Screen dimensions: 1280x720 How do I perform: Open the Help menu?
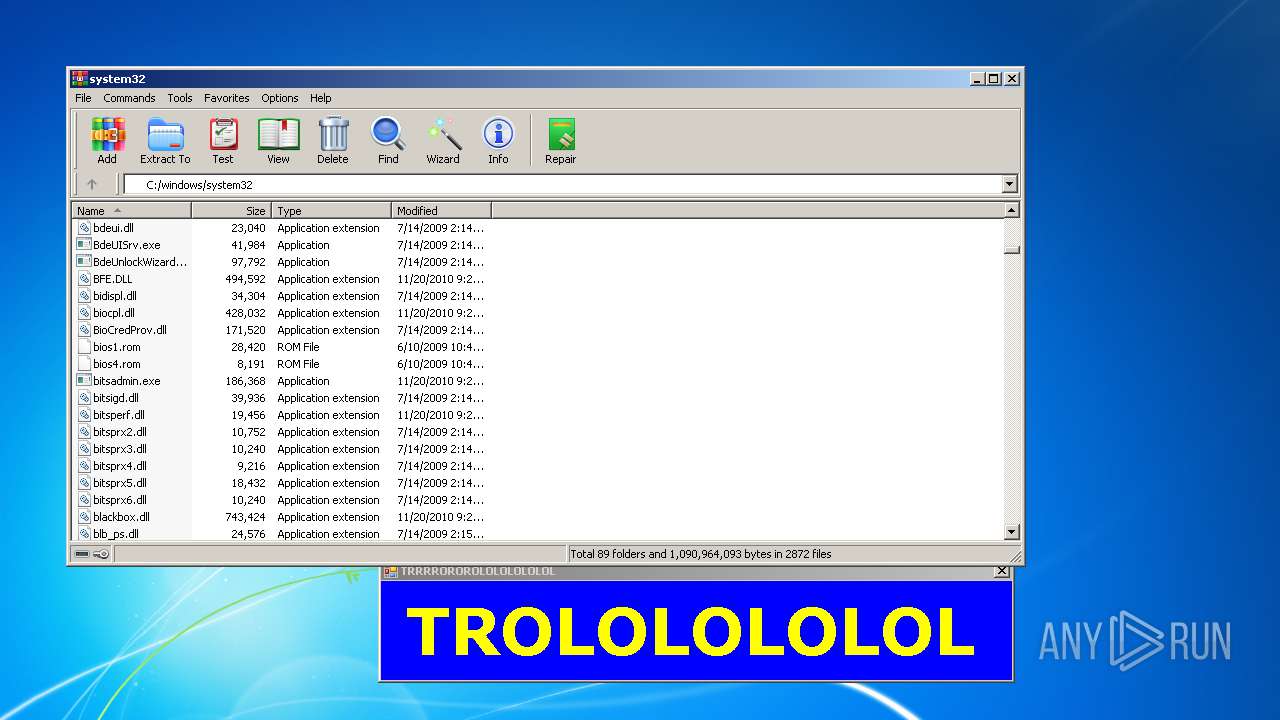tap(320, 98)
